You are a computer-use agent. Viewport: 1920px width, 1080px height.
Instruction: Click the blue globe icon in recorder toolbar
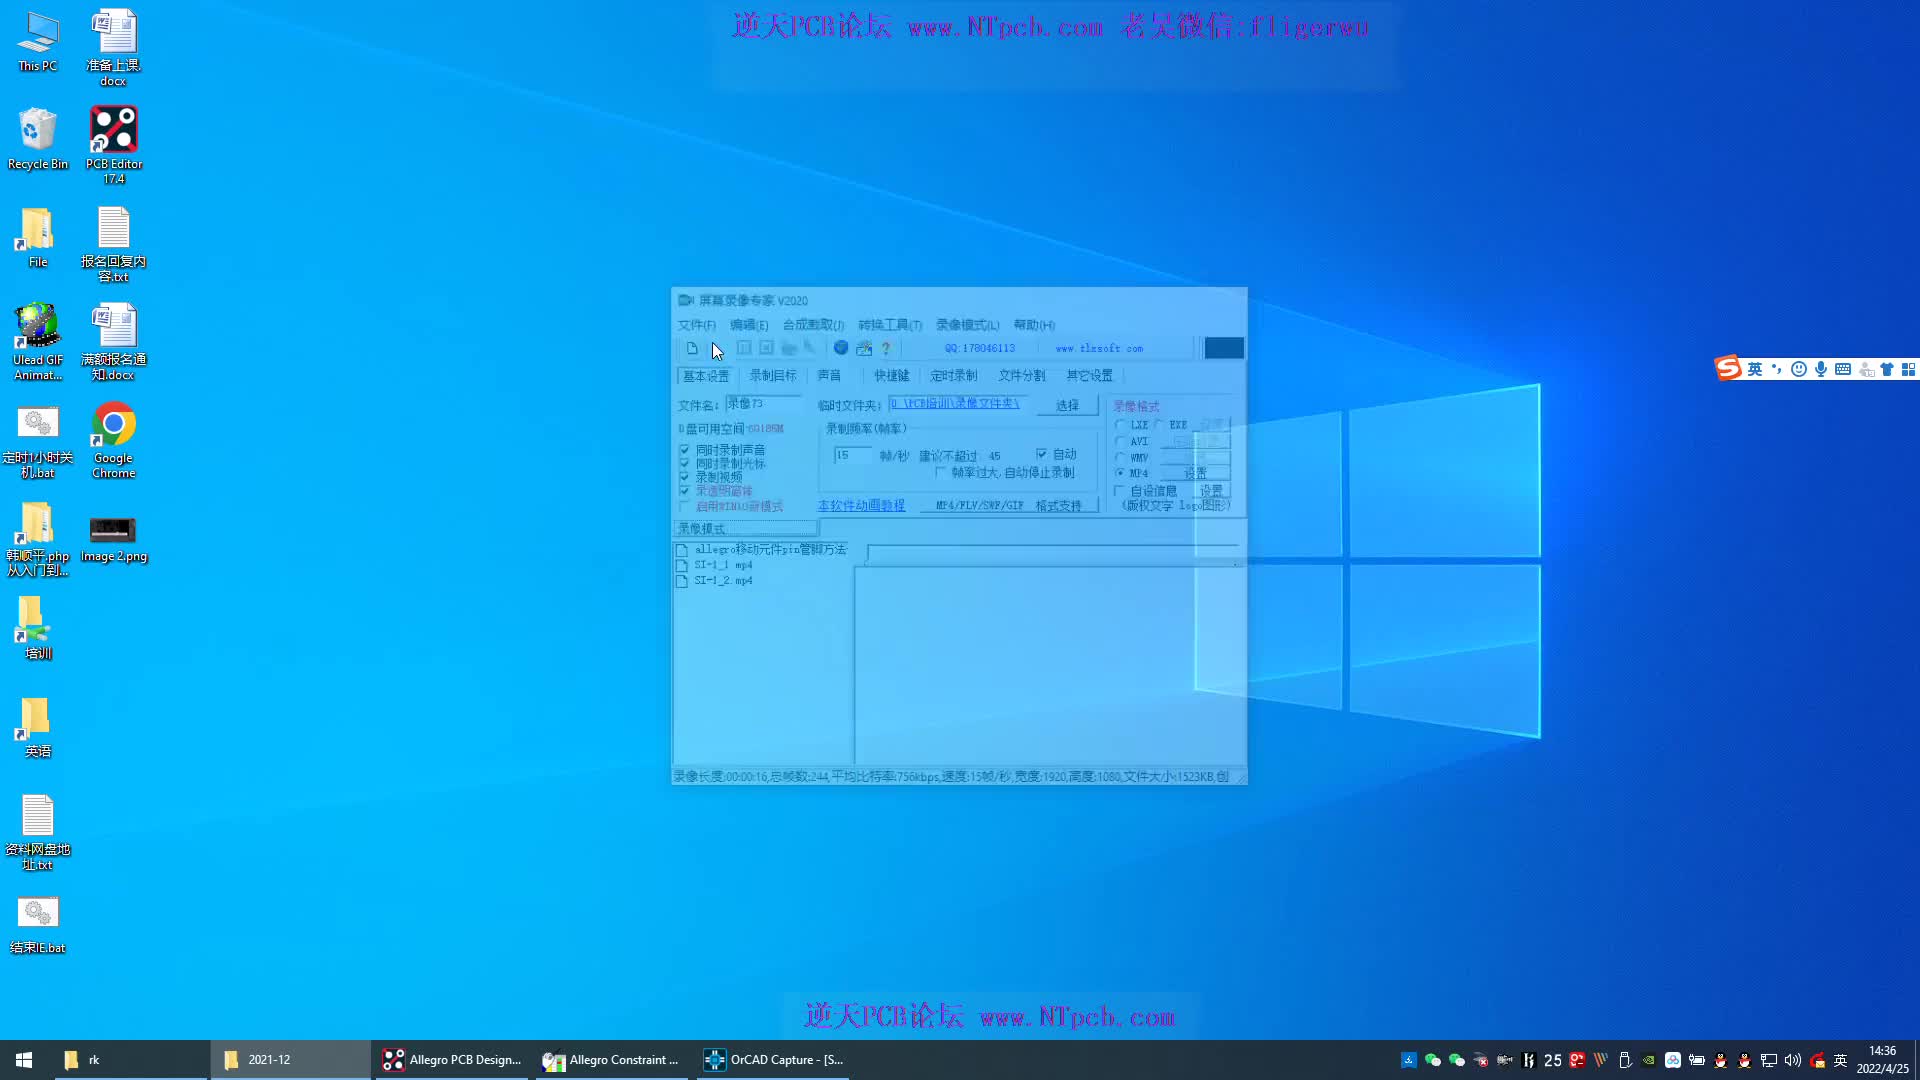(841, 348)
